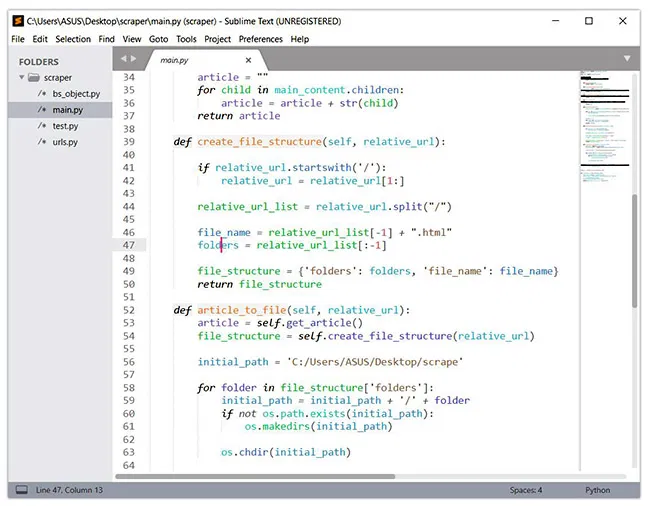Select urls.py in the folder tree
This screenshot has height=506, width=650.
pyautogui.click(x=65, y=142)
